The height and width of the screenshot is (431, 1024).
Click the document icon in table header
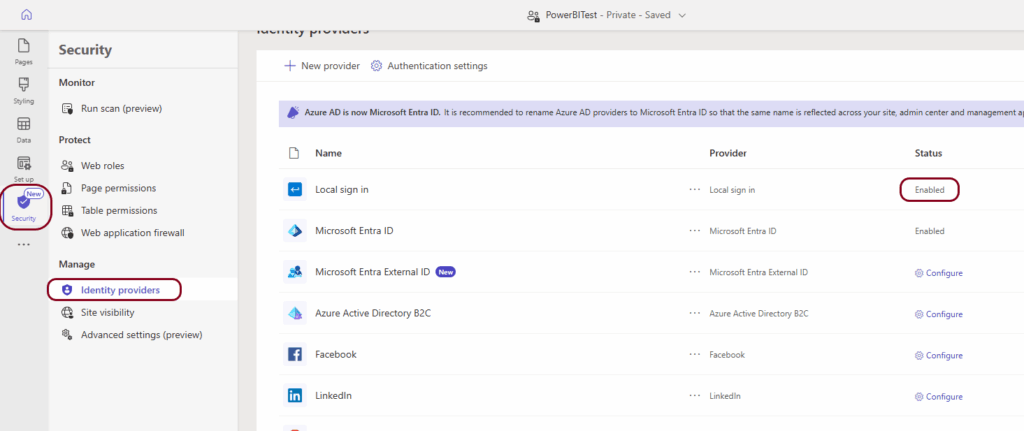pyautogui.click(x=294, y=153)
